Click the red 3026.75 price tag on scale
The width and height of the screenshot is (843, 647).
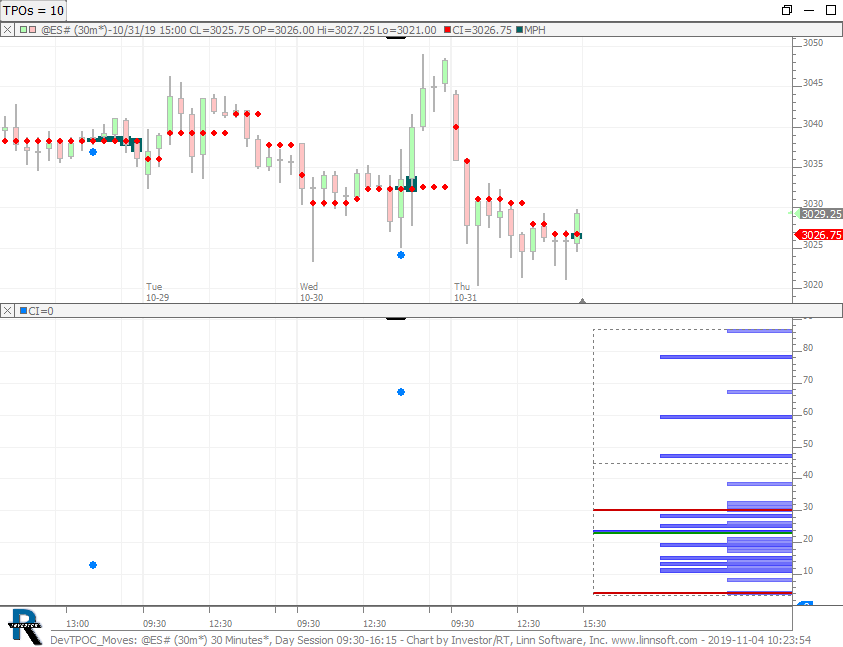819,235
